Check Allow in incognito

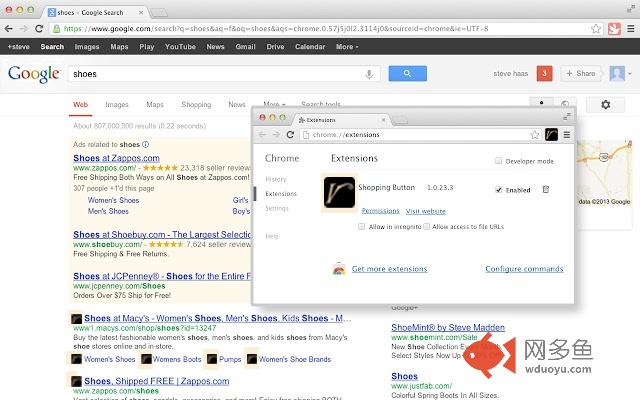point(362,227)
